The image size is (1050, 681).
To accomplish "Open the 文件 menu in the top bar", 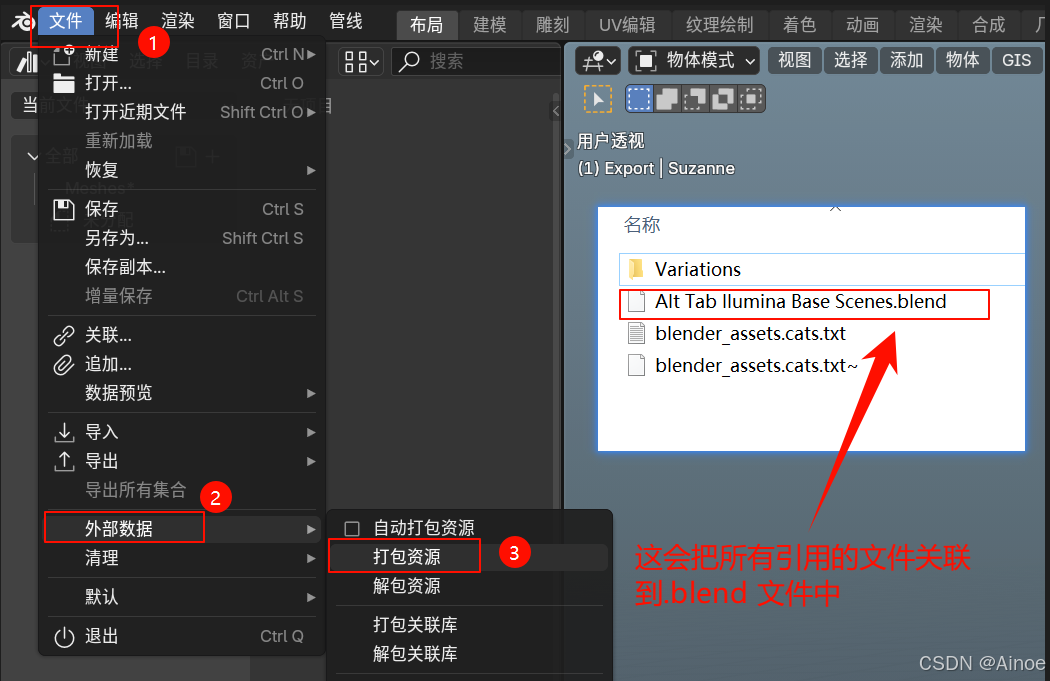I will pos(66,21).
